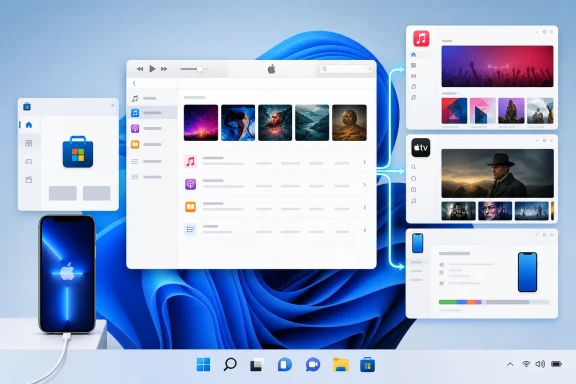Click the blue list row icon in iTunes
This screenshot has height=384, width=576.
coord(190,229)
